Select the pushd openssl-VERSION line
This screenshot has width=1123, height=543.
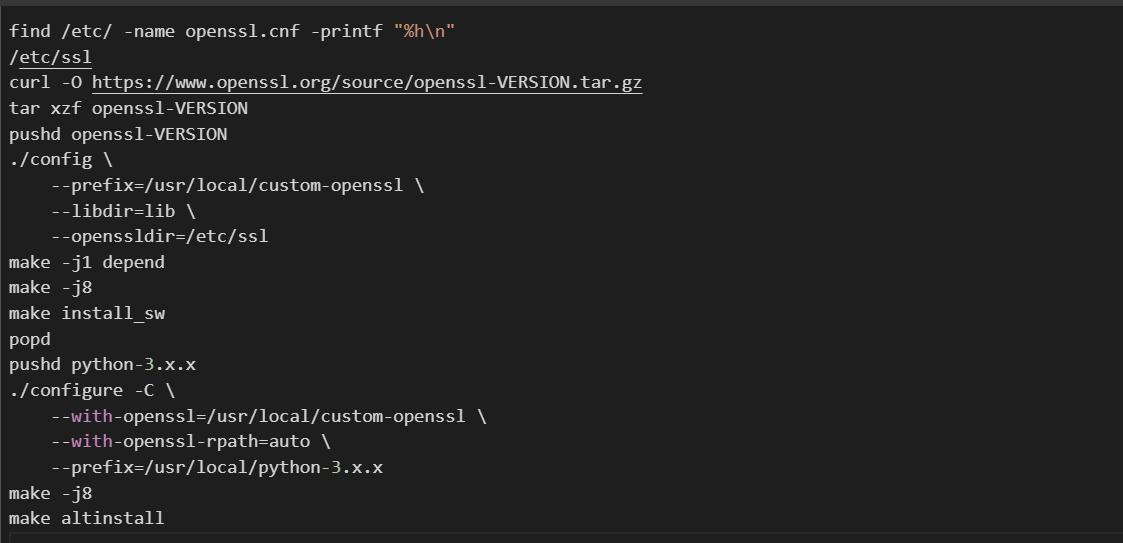coord(118,134)
